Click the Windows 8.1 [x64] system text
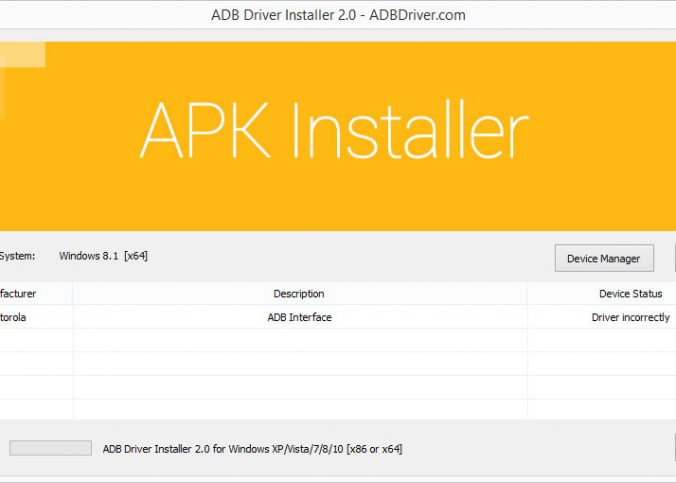 [103, 256]
